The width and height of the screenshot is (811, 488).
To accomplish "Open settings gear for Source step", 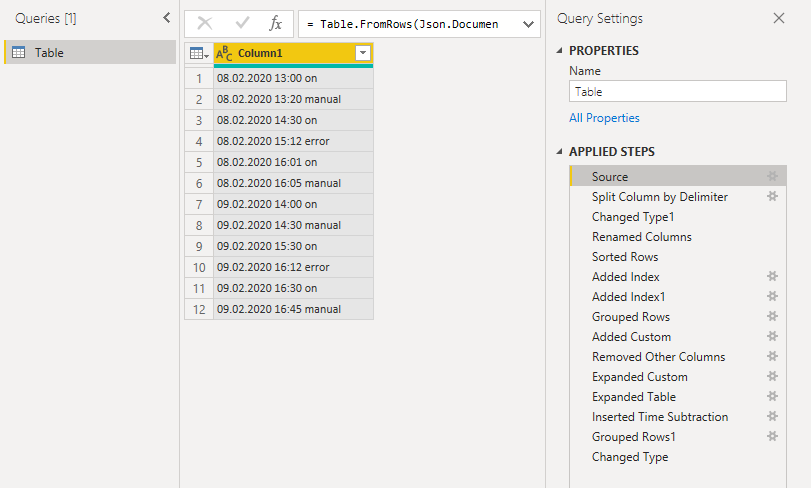I will [x=772, y=176].
